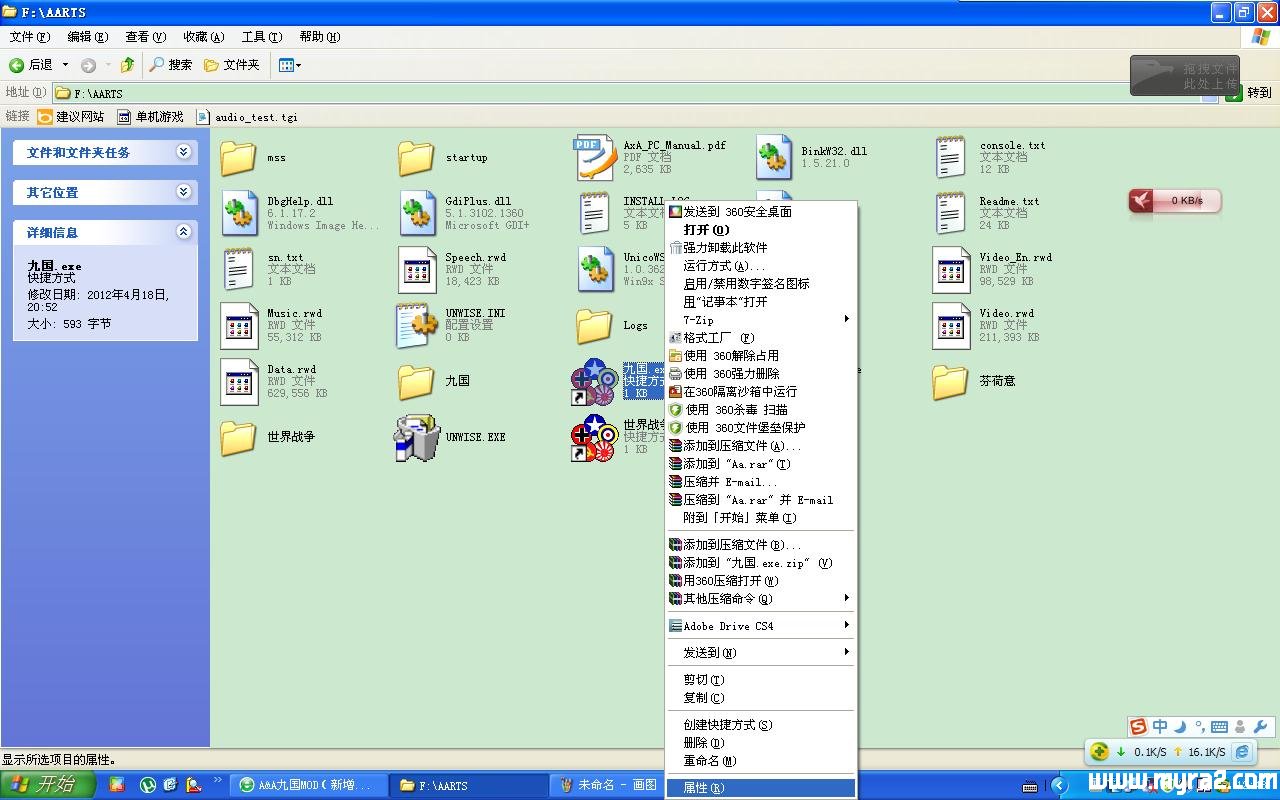Select the 世界战争 folder
Screen dimensions: 1280x800
(266, 437)
